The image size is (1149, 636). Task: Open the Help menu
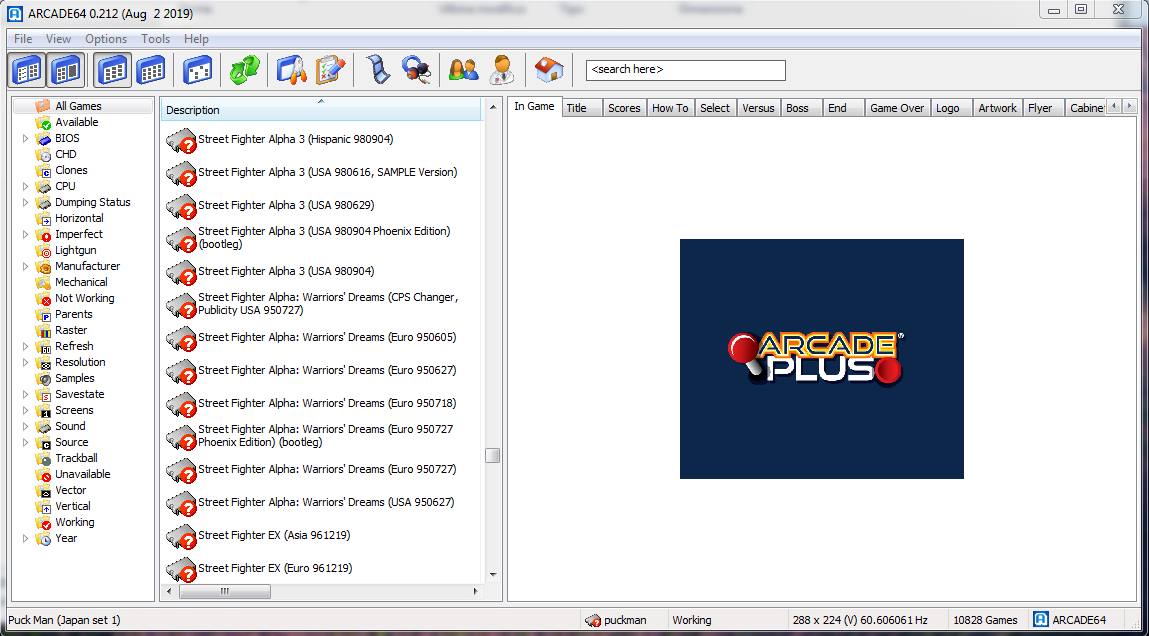pos(196,39)
